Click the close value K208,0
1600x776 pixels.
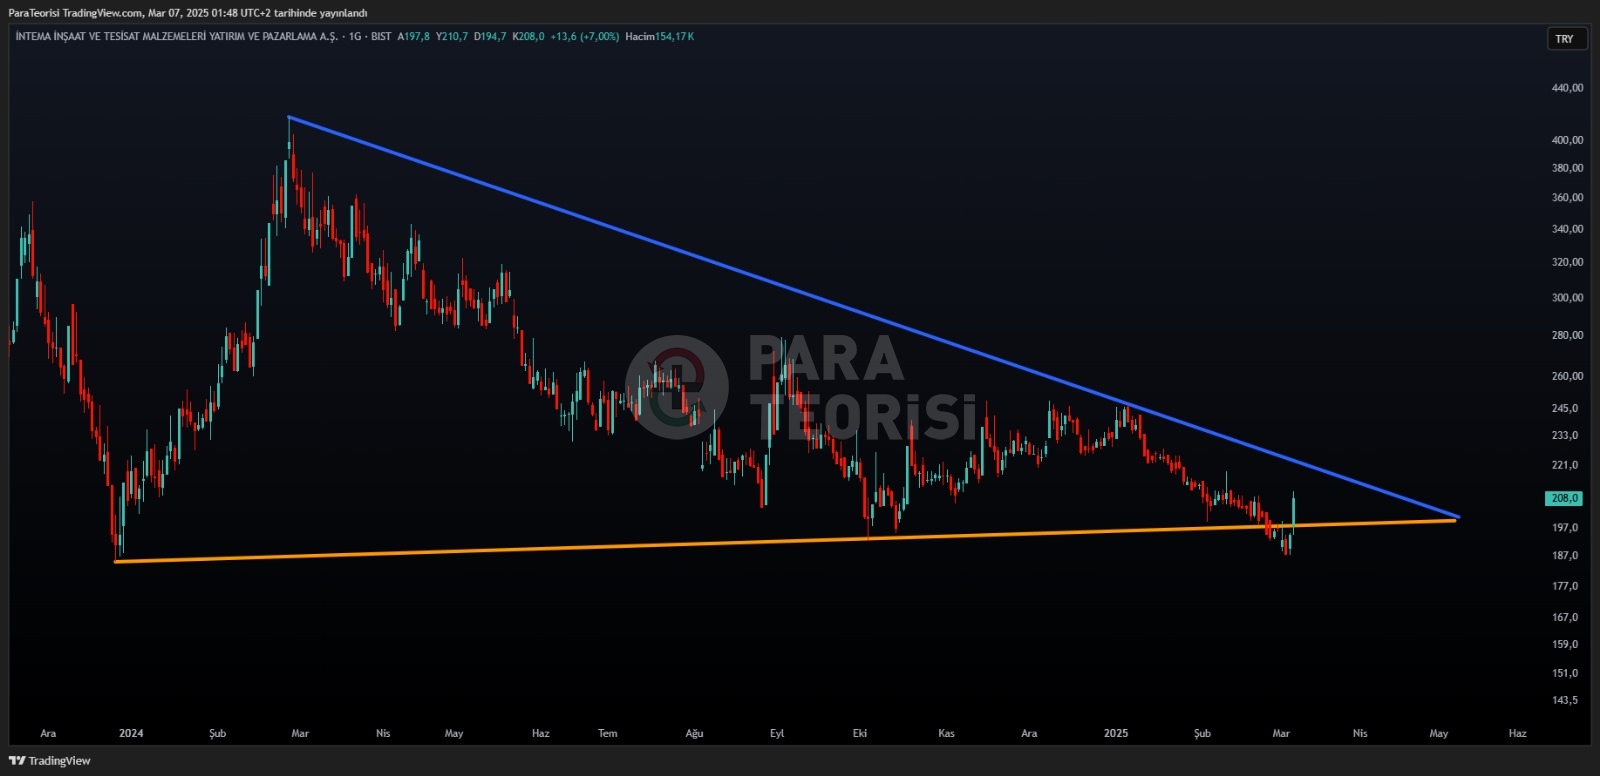528,36
